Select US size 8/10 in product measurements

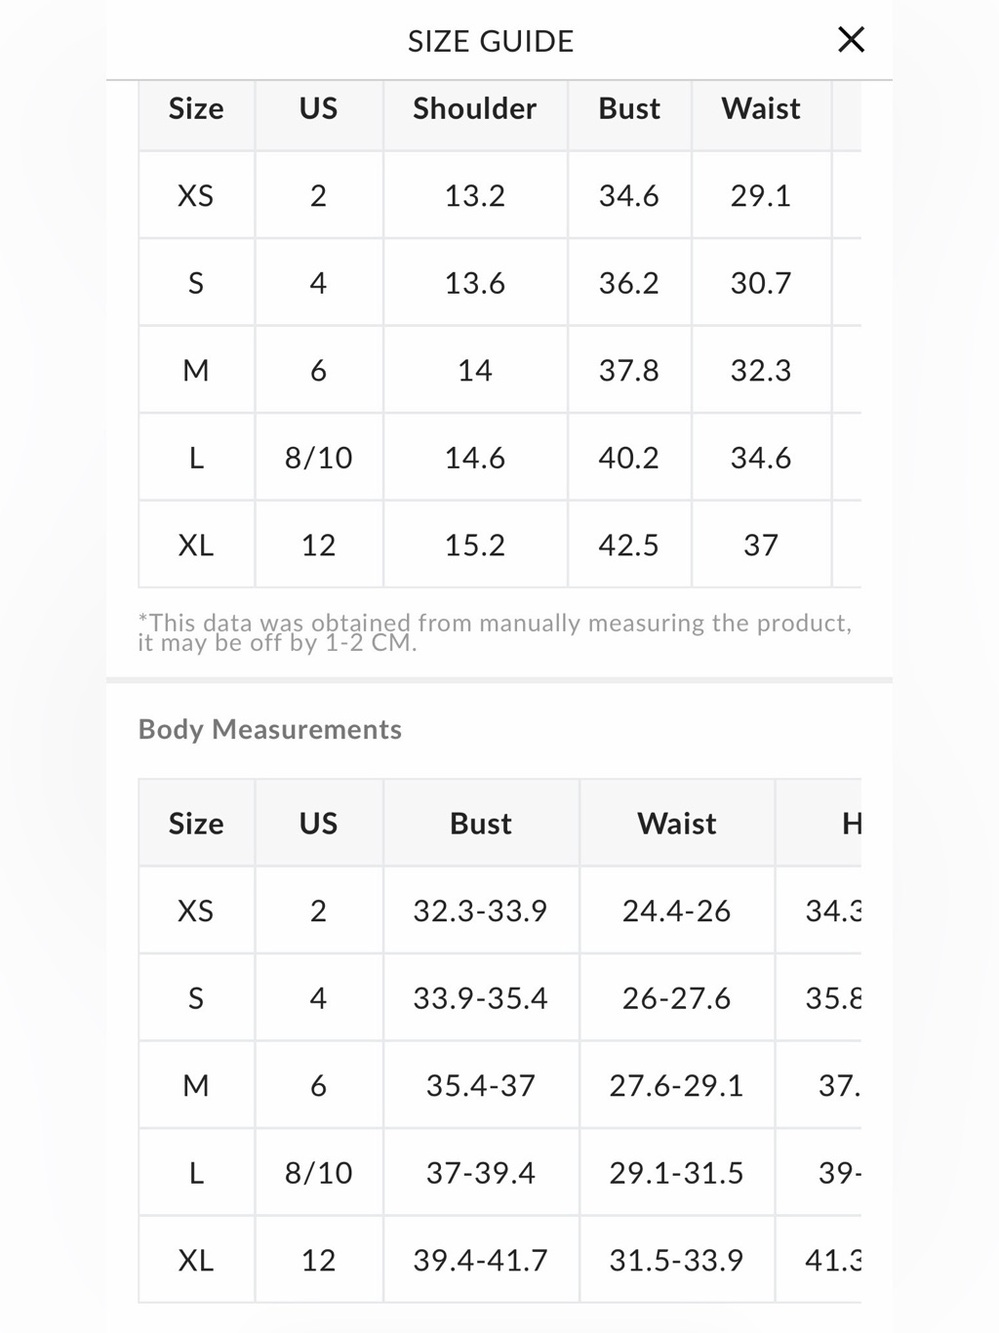[x=319, y=458]
